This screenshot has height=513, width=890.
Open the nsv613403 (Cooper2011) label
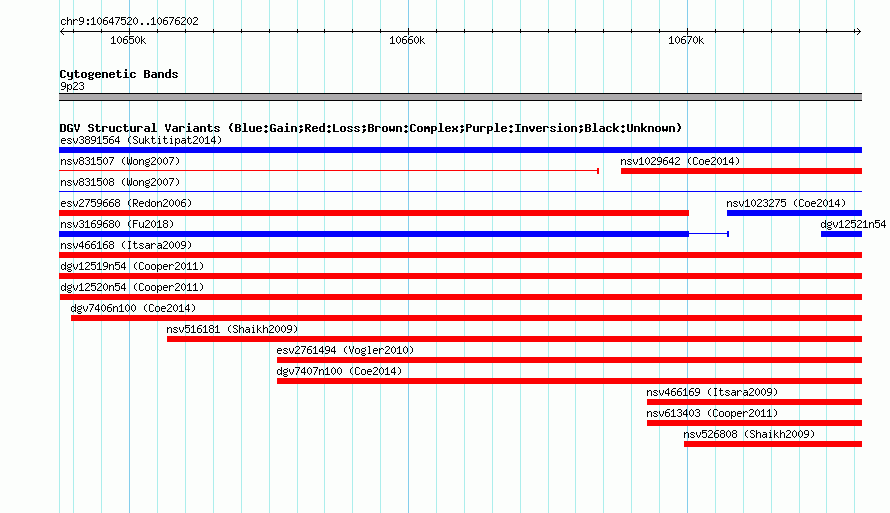(712, 413)
